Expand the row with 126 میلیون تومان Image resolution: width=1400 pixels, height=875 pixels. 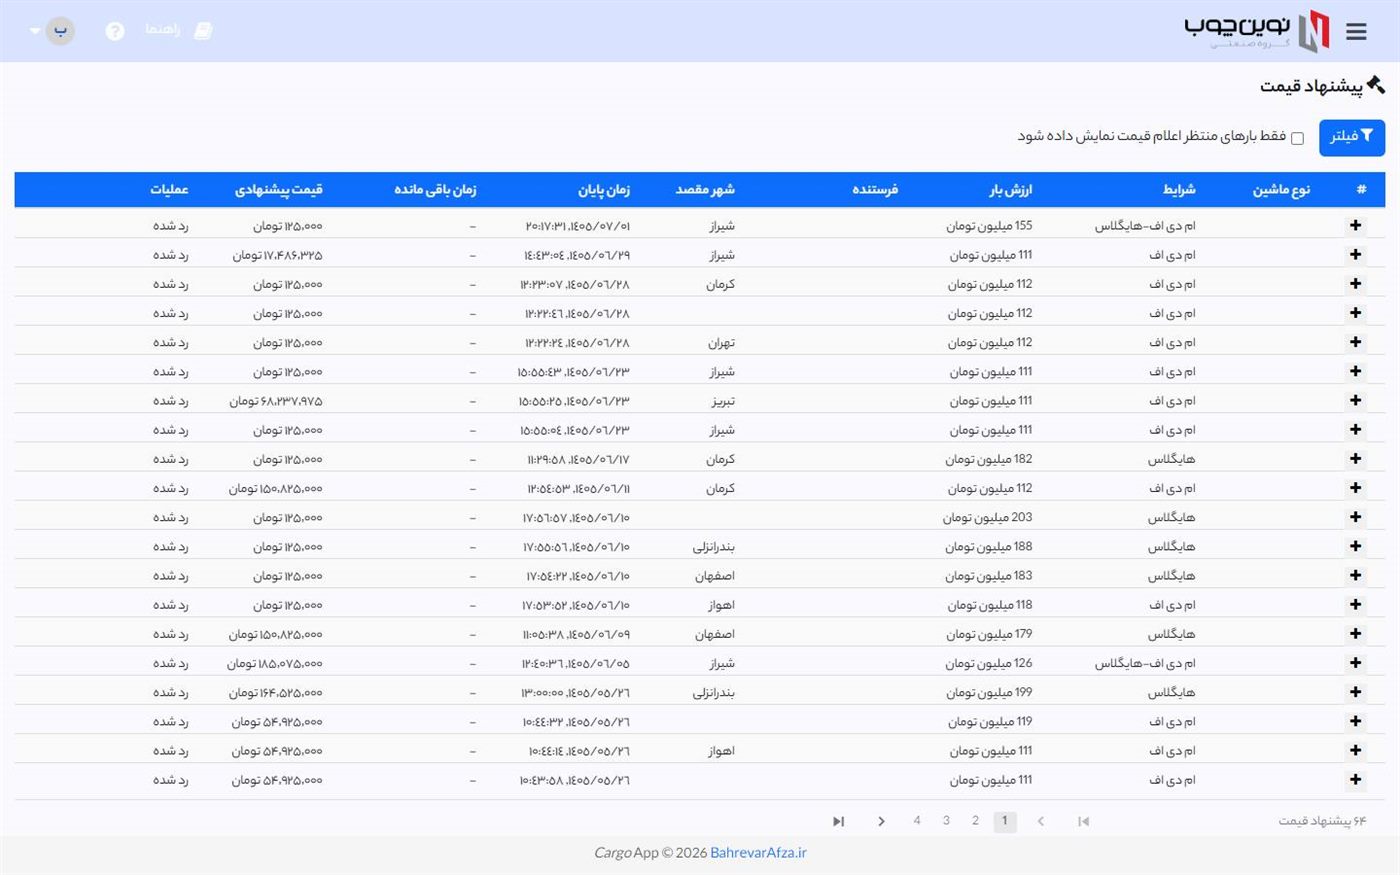coord(1355,662)
